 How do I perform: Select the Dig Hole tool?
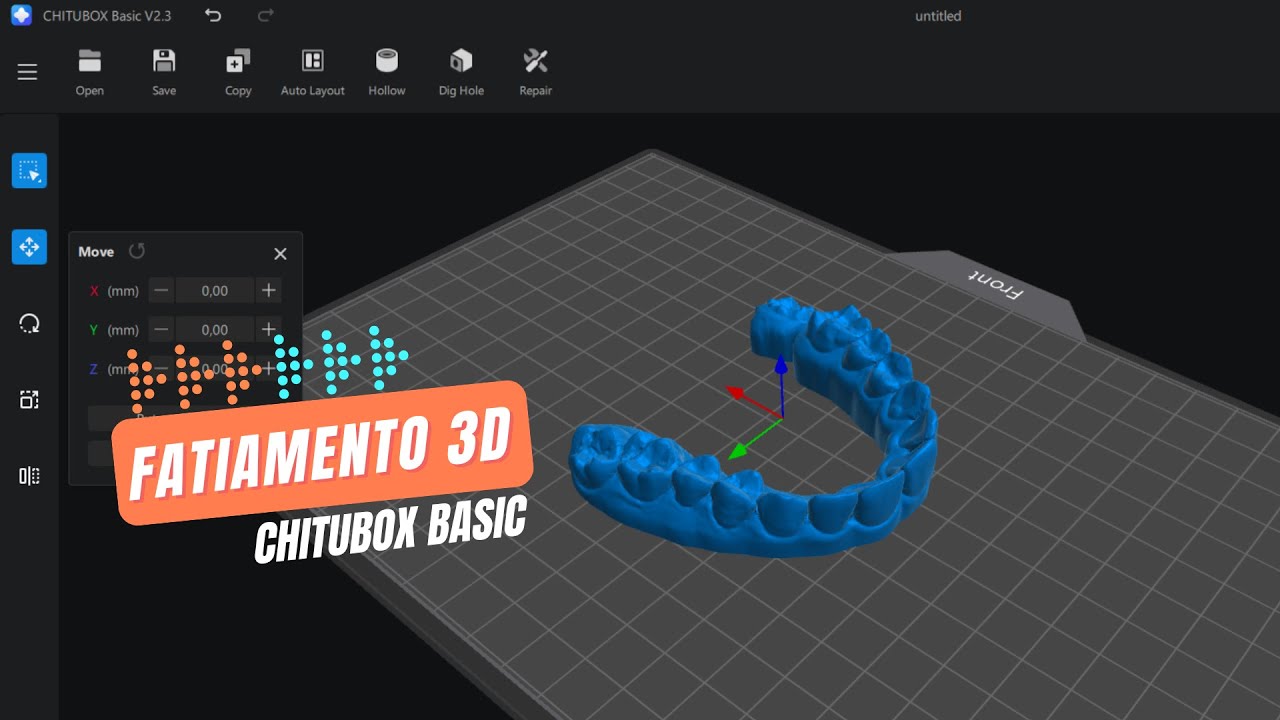pos(461,72)
